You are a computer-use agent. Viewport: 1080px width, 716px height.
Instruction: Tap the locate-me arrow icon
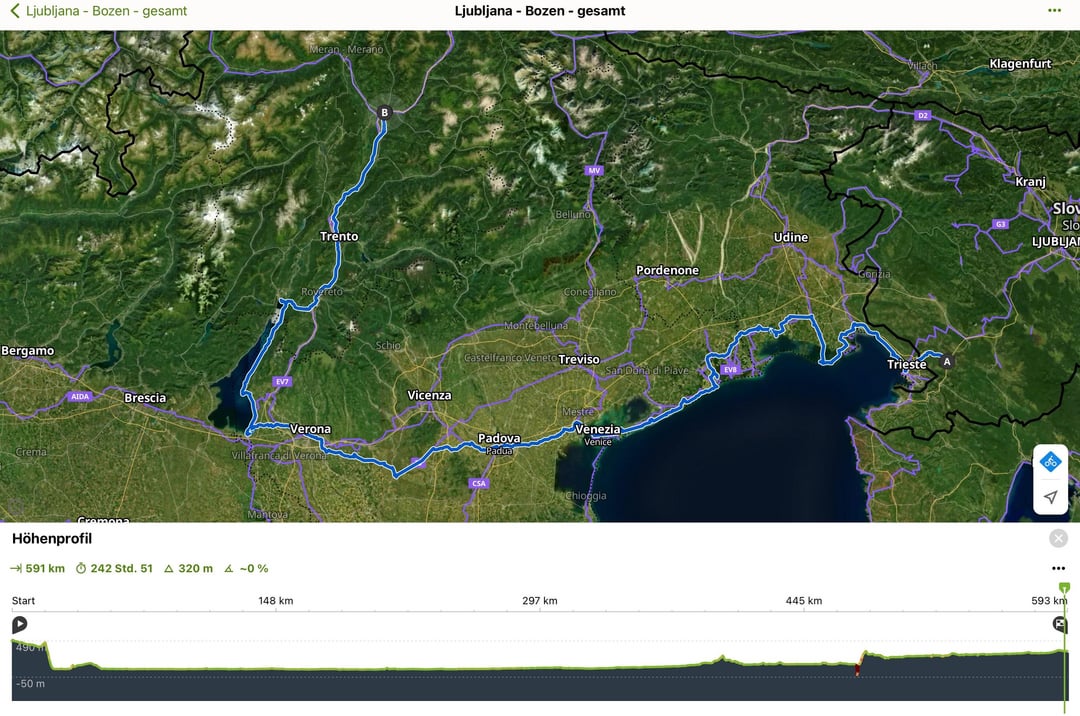pyautogui.click(x=1050, y=497)
